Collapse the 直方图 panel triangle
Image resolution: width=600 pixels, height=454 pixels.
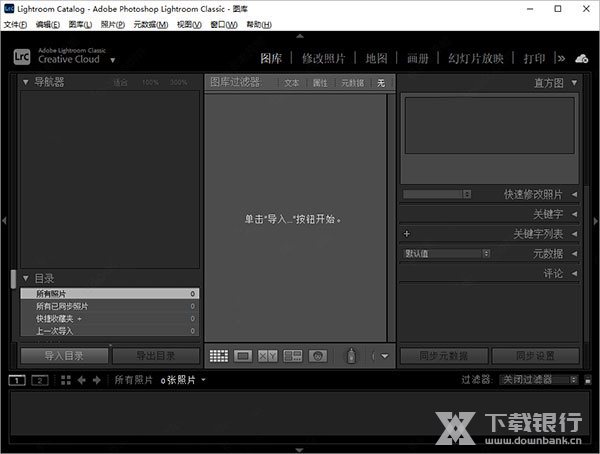click(574, 82)
